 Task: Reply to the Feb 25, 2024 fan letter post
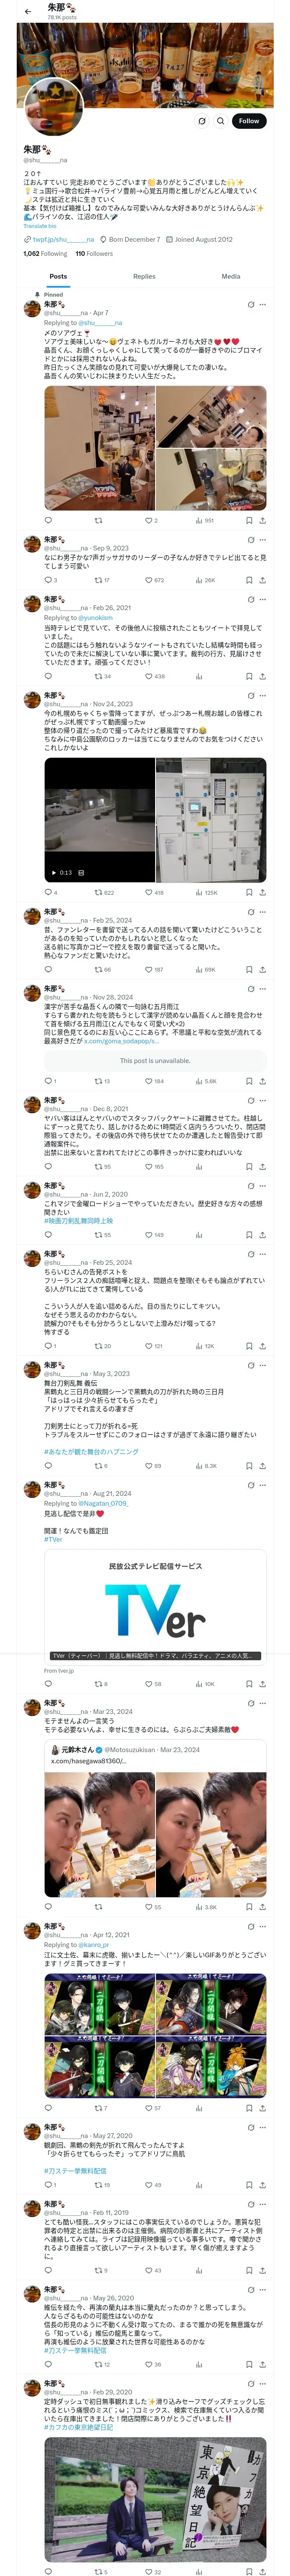tap(48, 969)
